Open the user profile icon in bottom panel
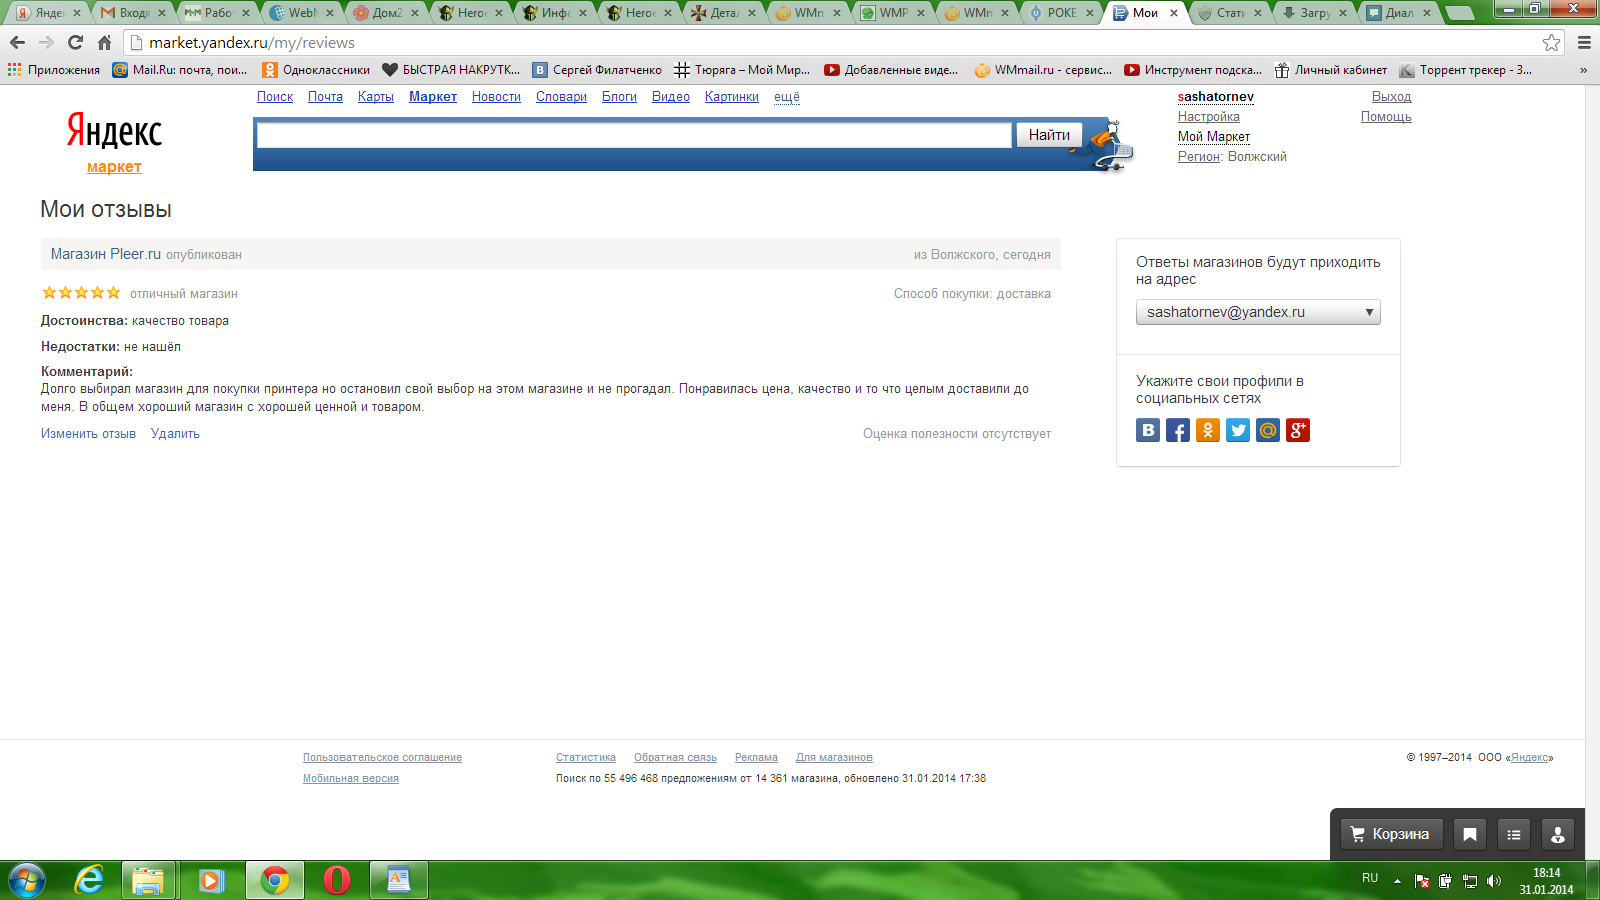The image size is (1600, 900). (1558, 834)
